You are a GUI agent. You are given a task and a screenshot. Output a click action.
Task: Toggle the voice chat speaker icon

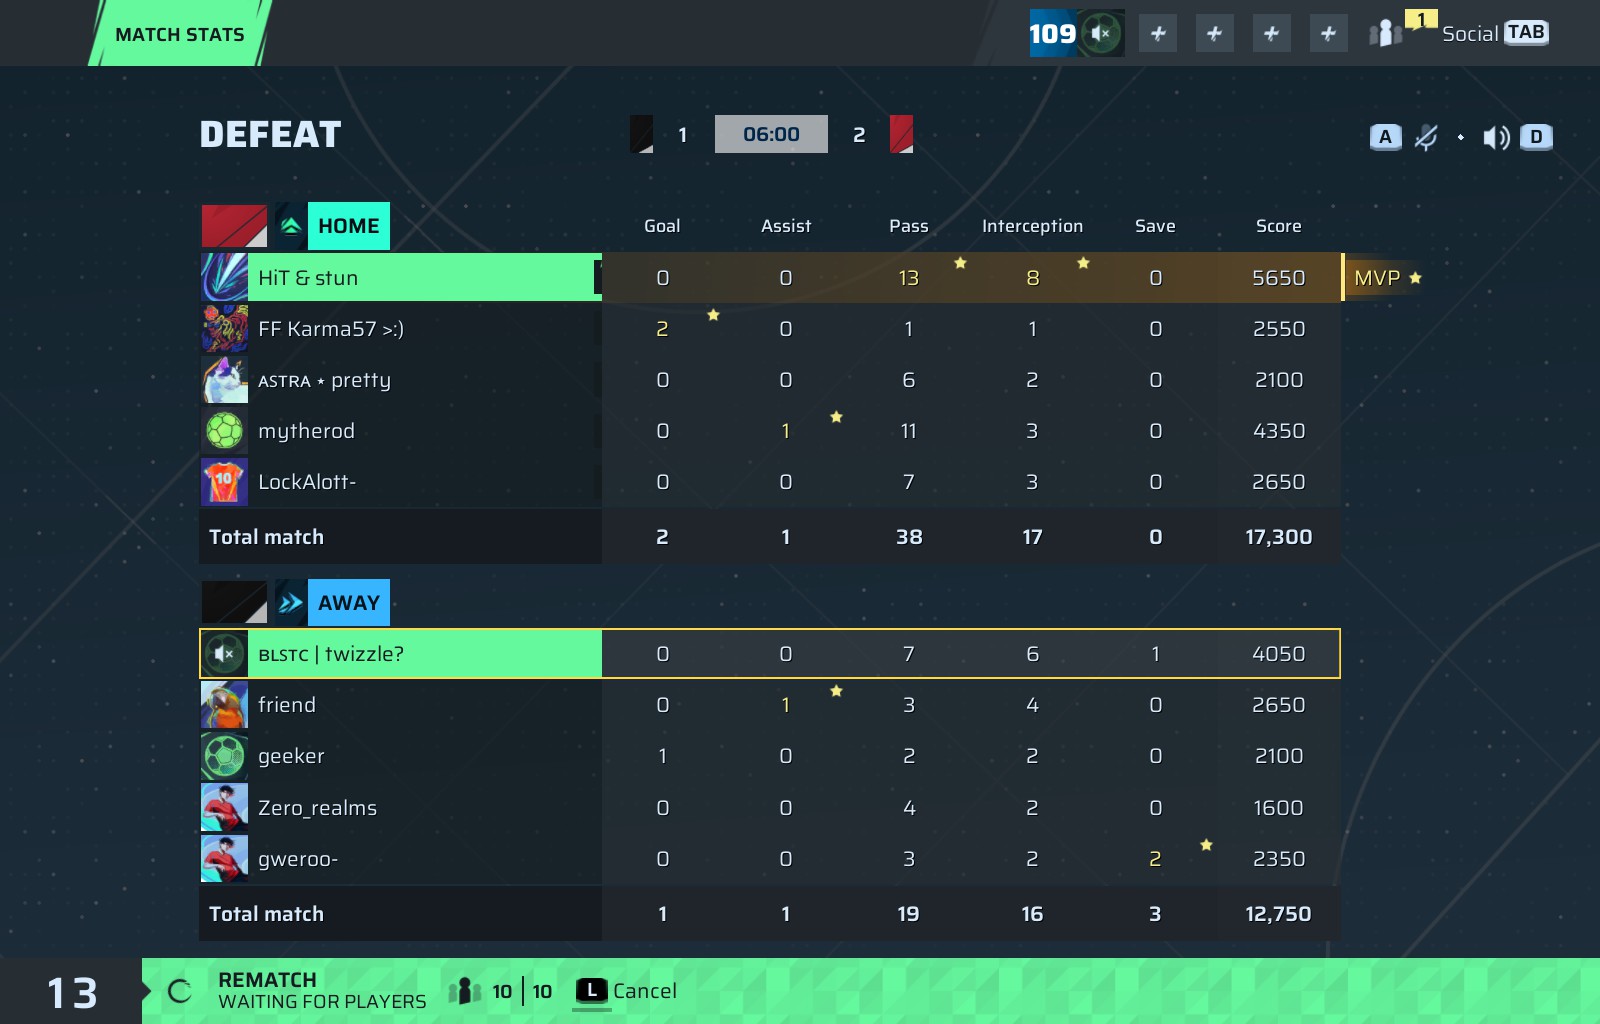(1496, 137)
